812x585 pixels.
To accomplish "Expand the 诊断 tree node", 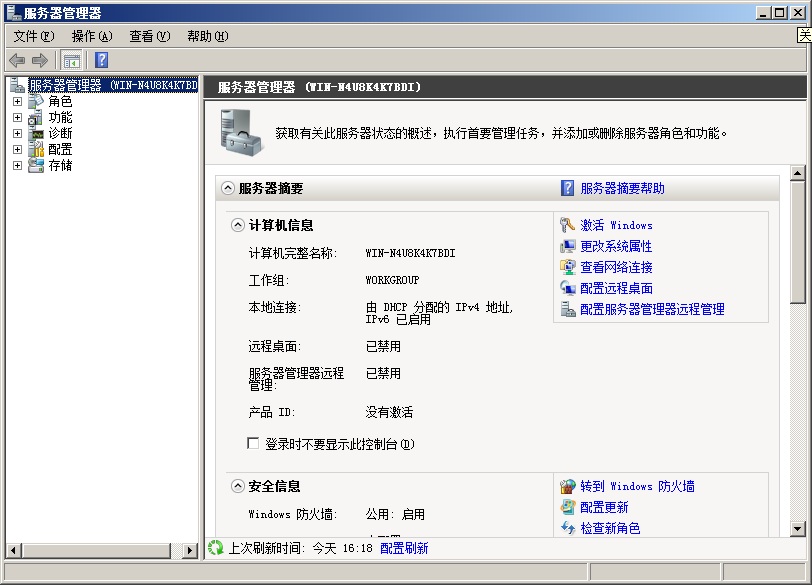I will pos(17,134).
